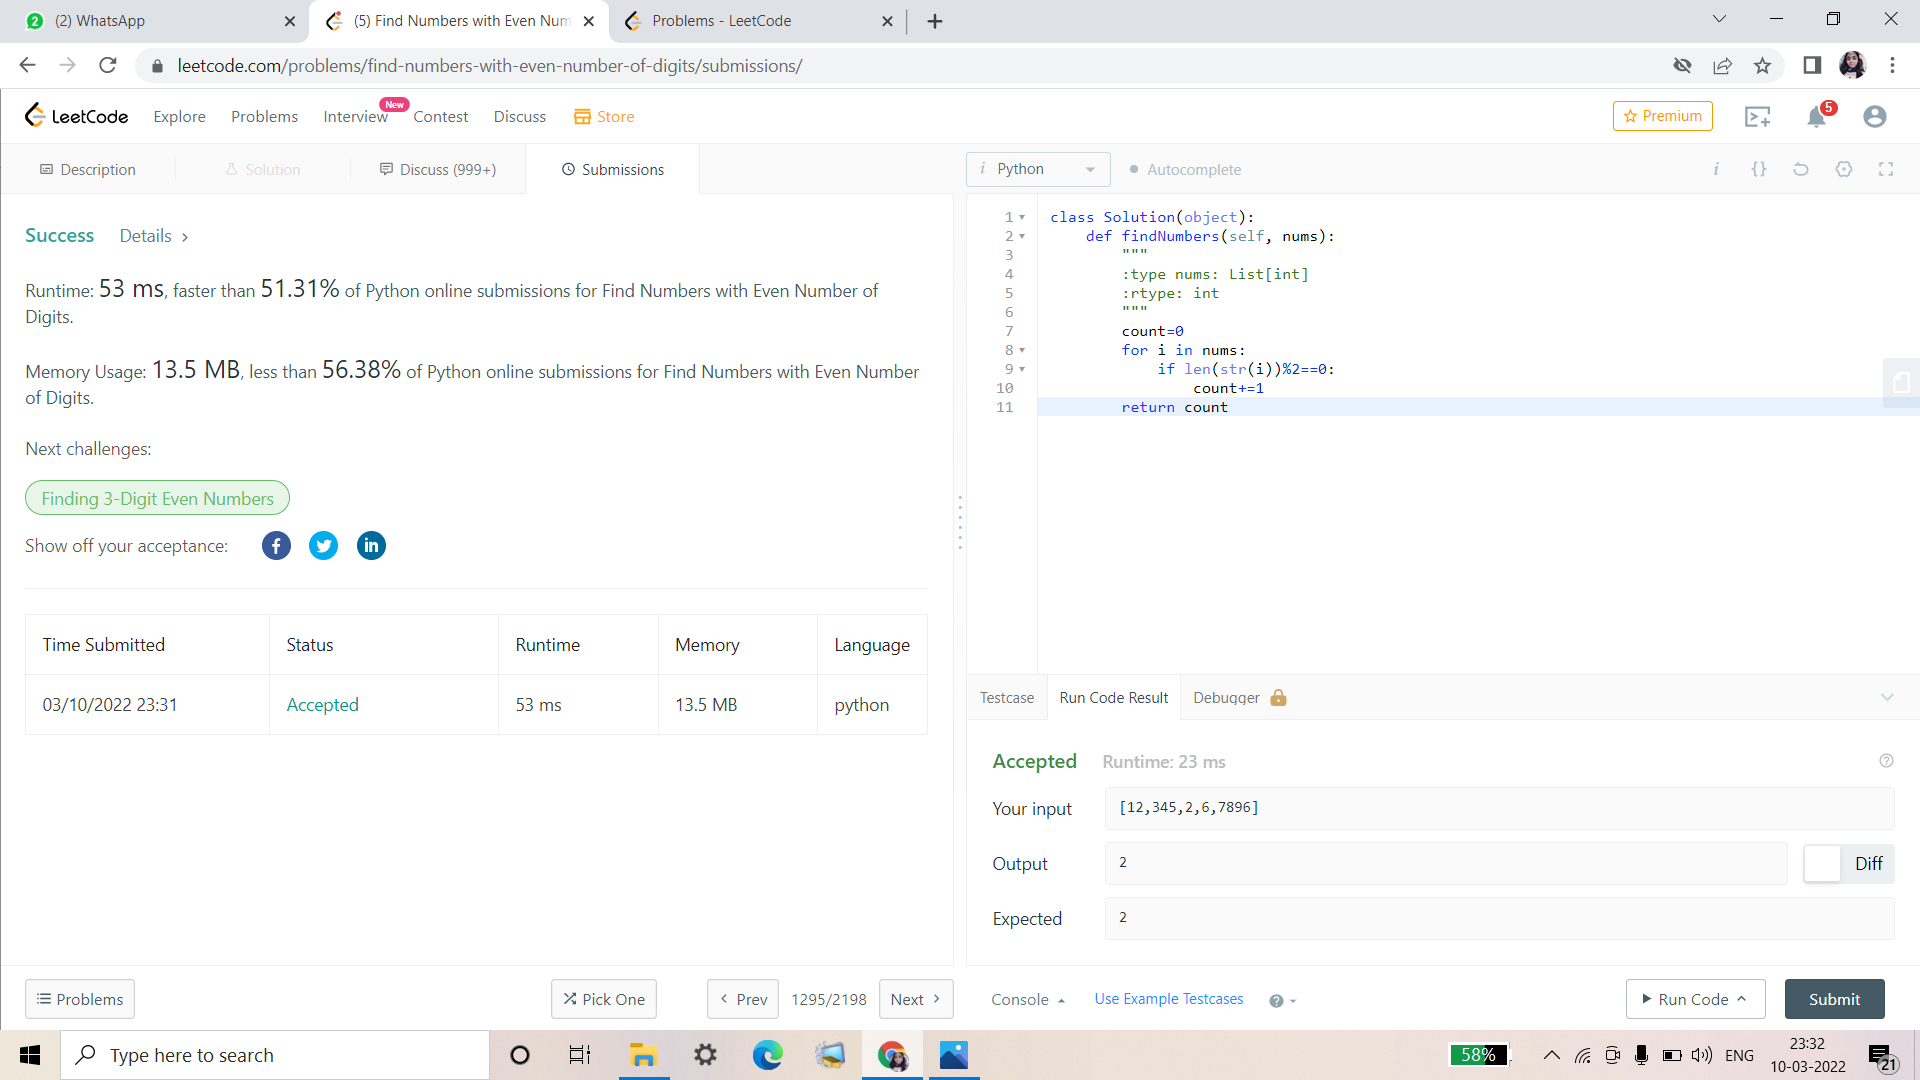Click the share page icon in address bar
Screen dimensions: 1920x1080
point(1722,65)
